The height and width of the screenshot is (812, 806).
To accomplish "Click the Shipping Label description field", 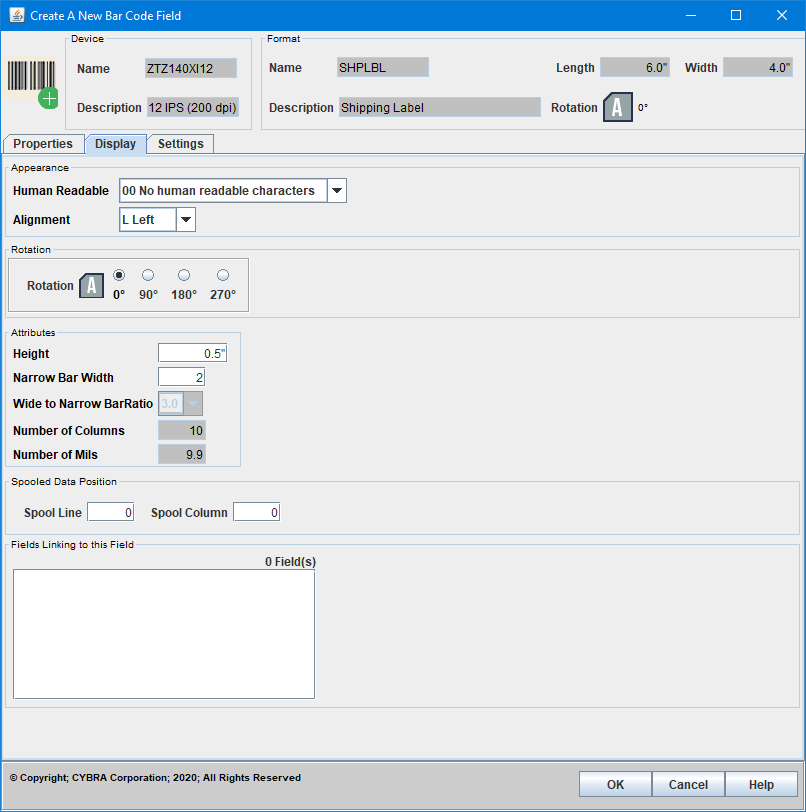I will [x=440, y=107].
